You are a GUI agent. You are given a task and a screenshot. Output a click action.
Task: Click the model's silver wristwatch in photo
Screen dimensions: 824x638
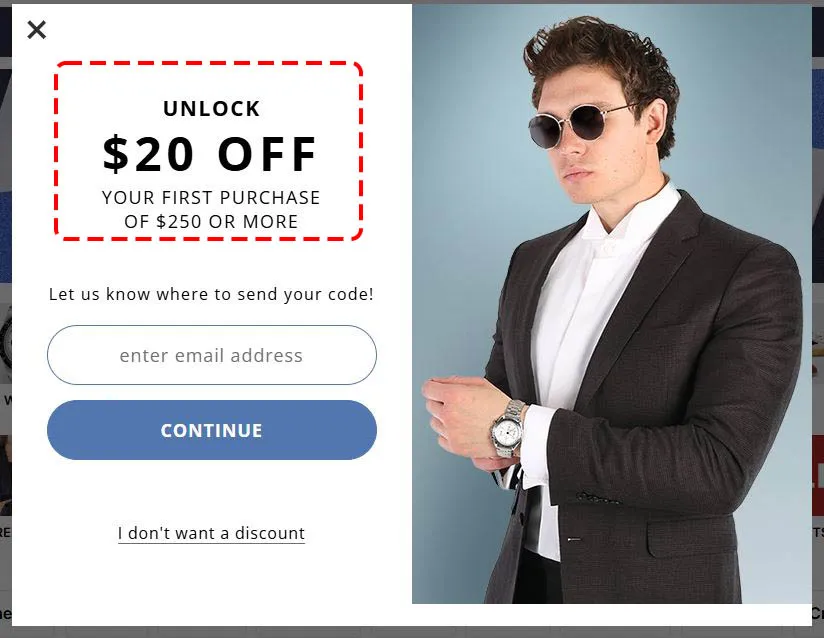click(508, 429)
